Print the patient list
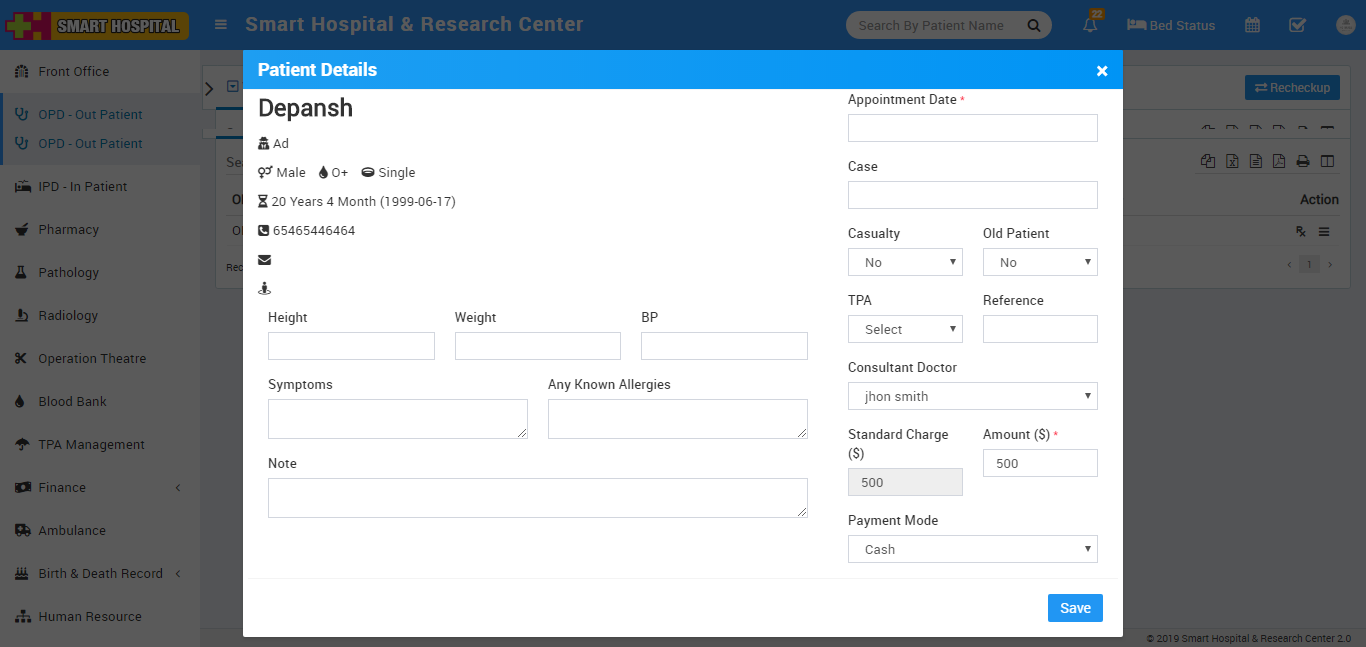 1303,162
